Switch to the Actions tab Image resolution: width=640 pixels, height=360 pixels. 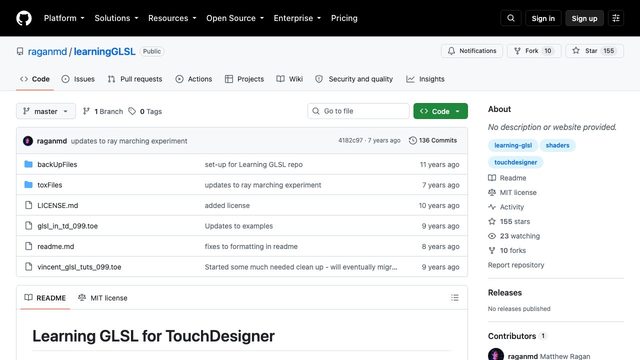193,79
